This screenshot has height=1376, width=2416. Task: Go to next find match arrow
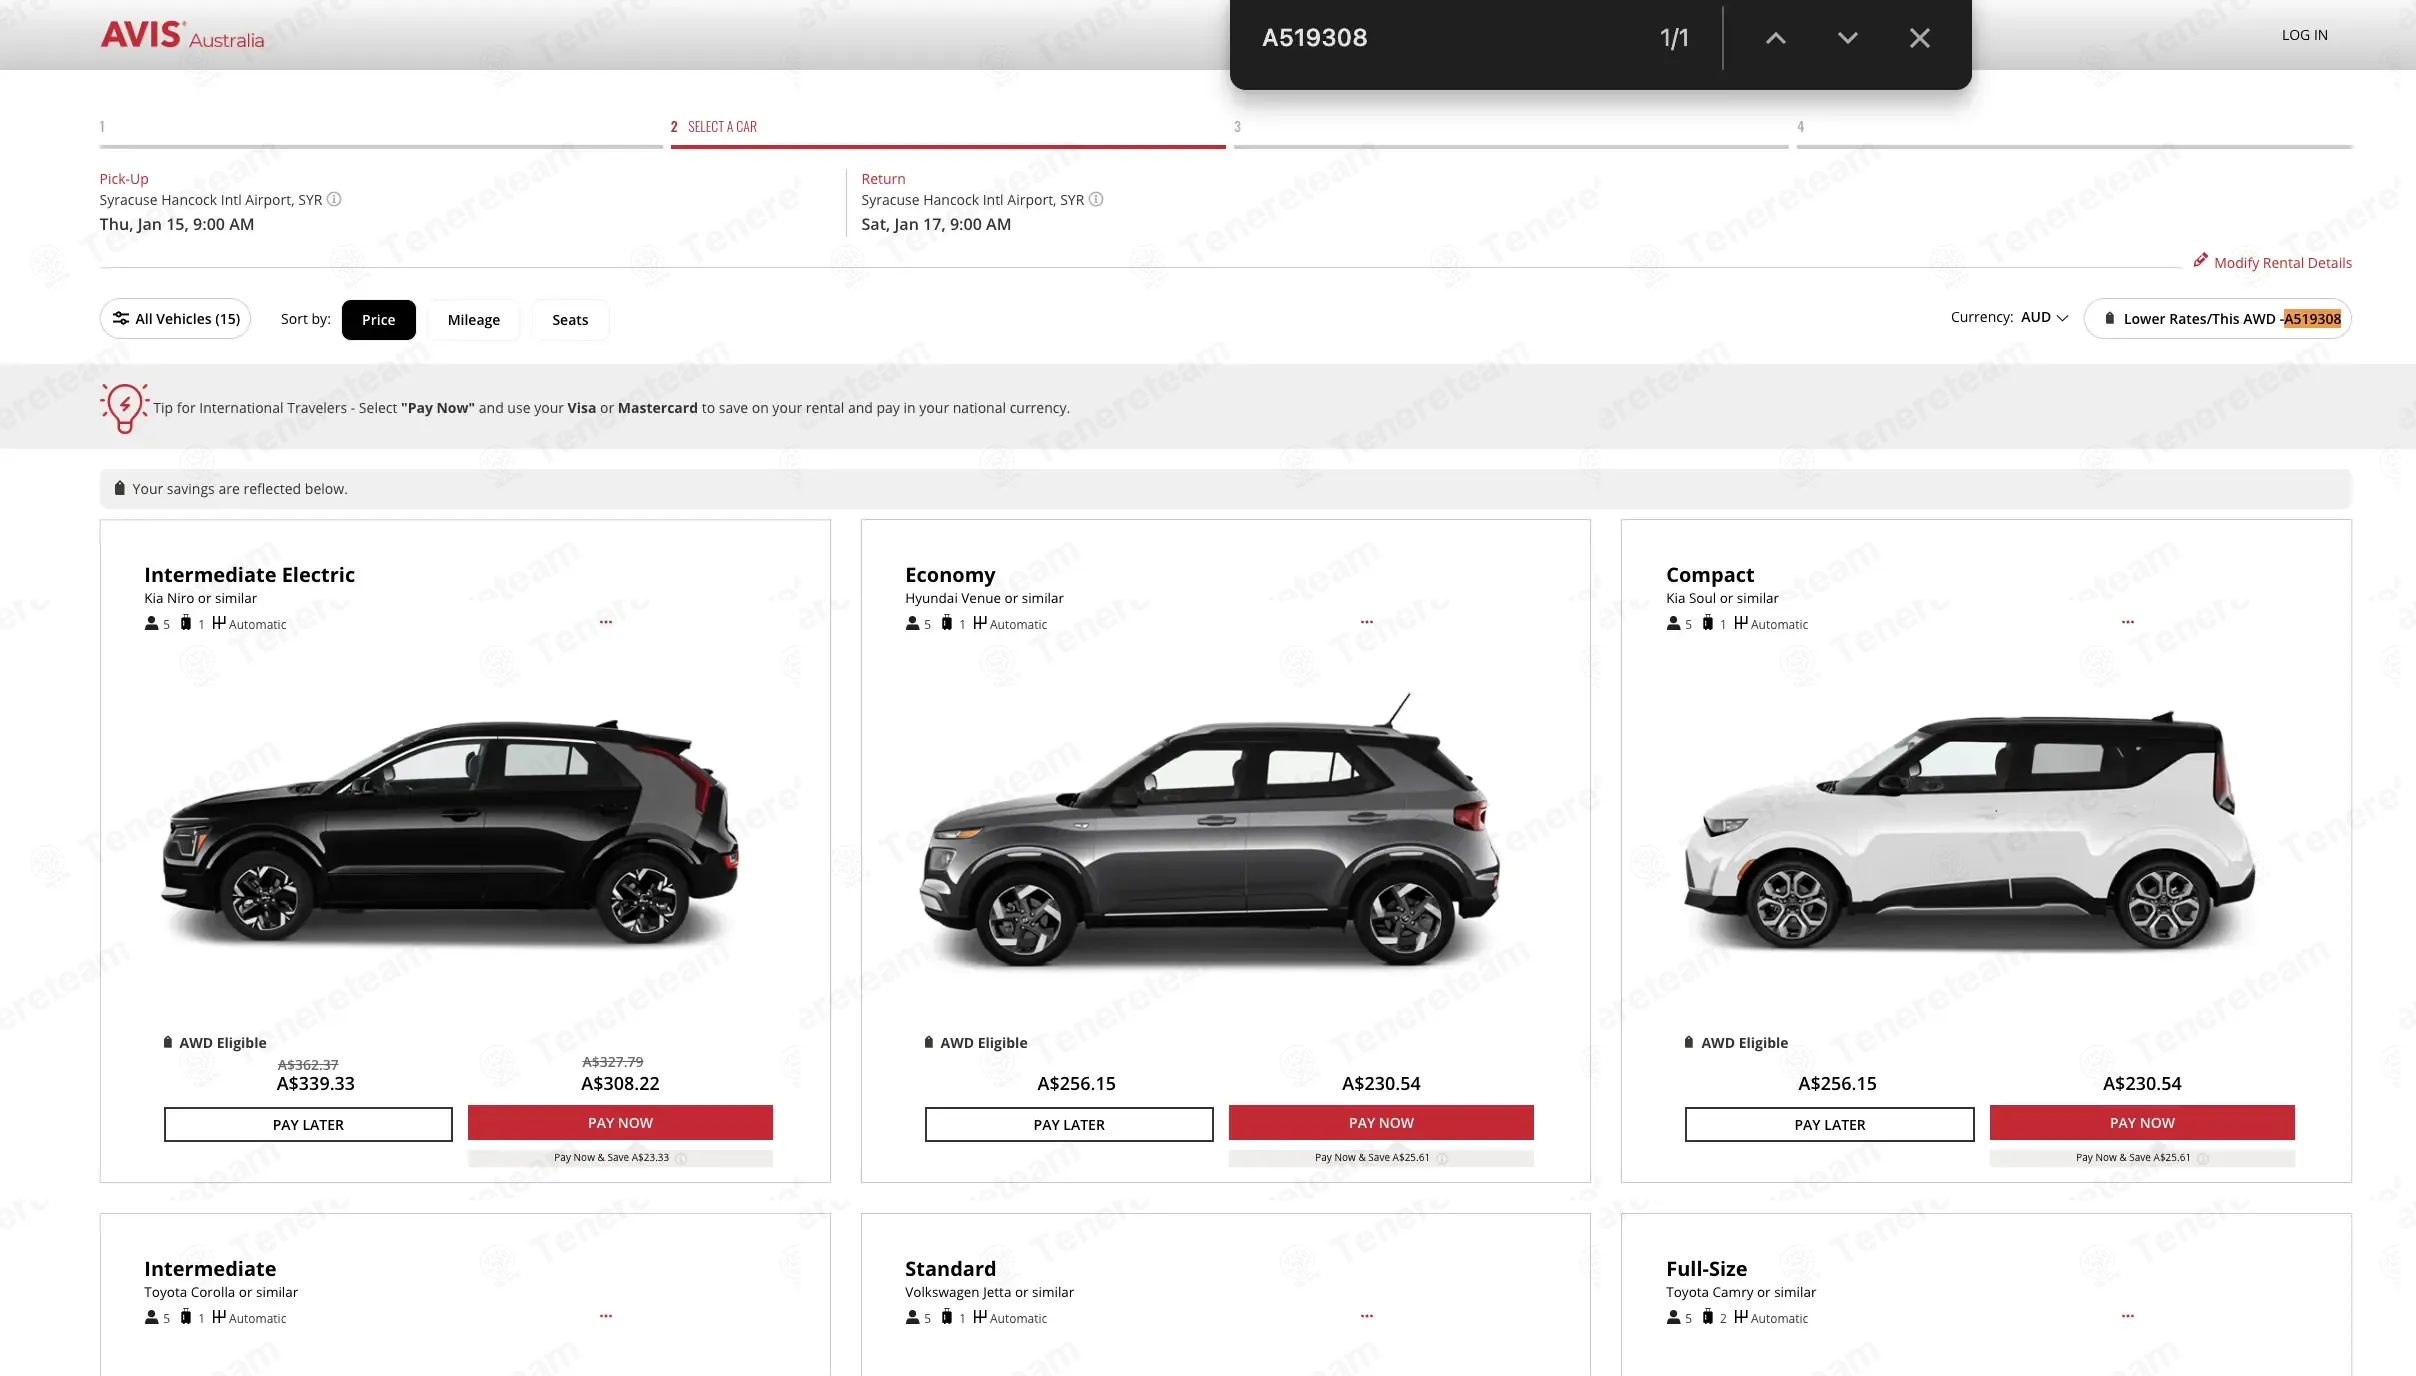click(x=1847, y=38)
